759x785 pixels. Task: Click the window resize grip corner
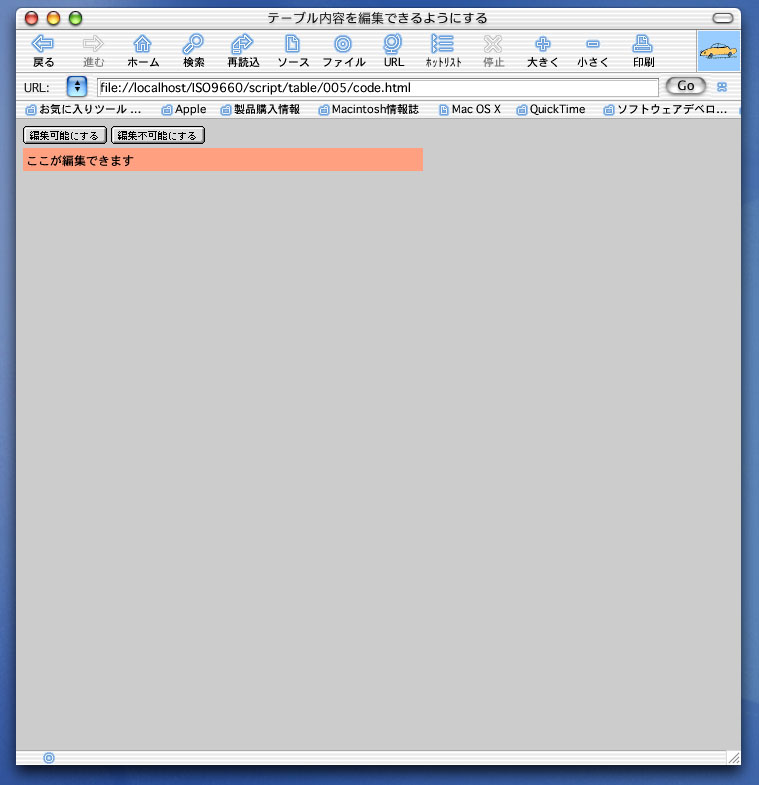tap(733, 758)
